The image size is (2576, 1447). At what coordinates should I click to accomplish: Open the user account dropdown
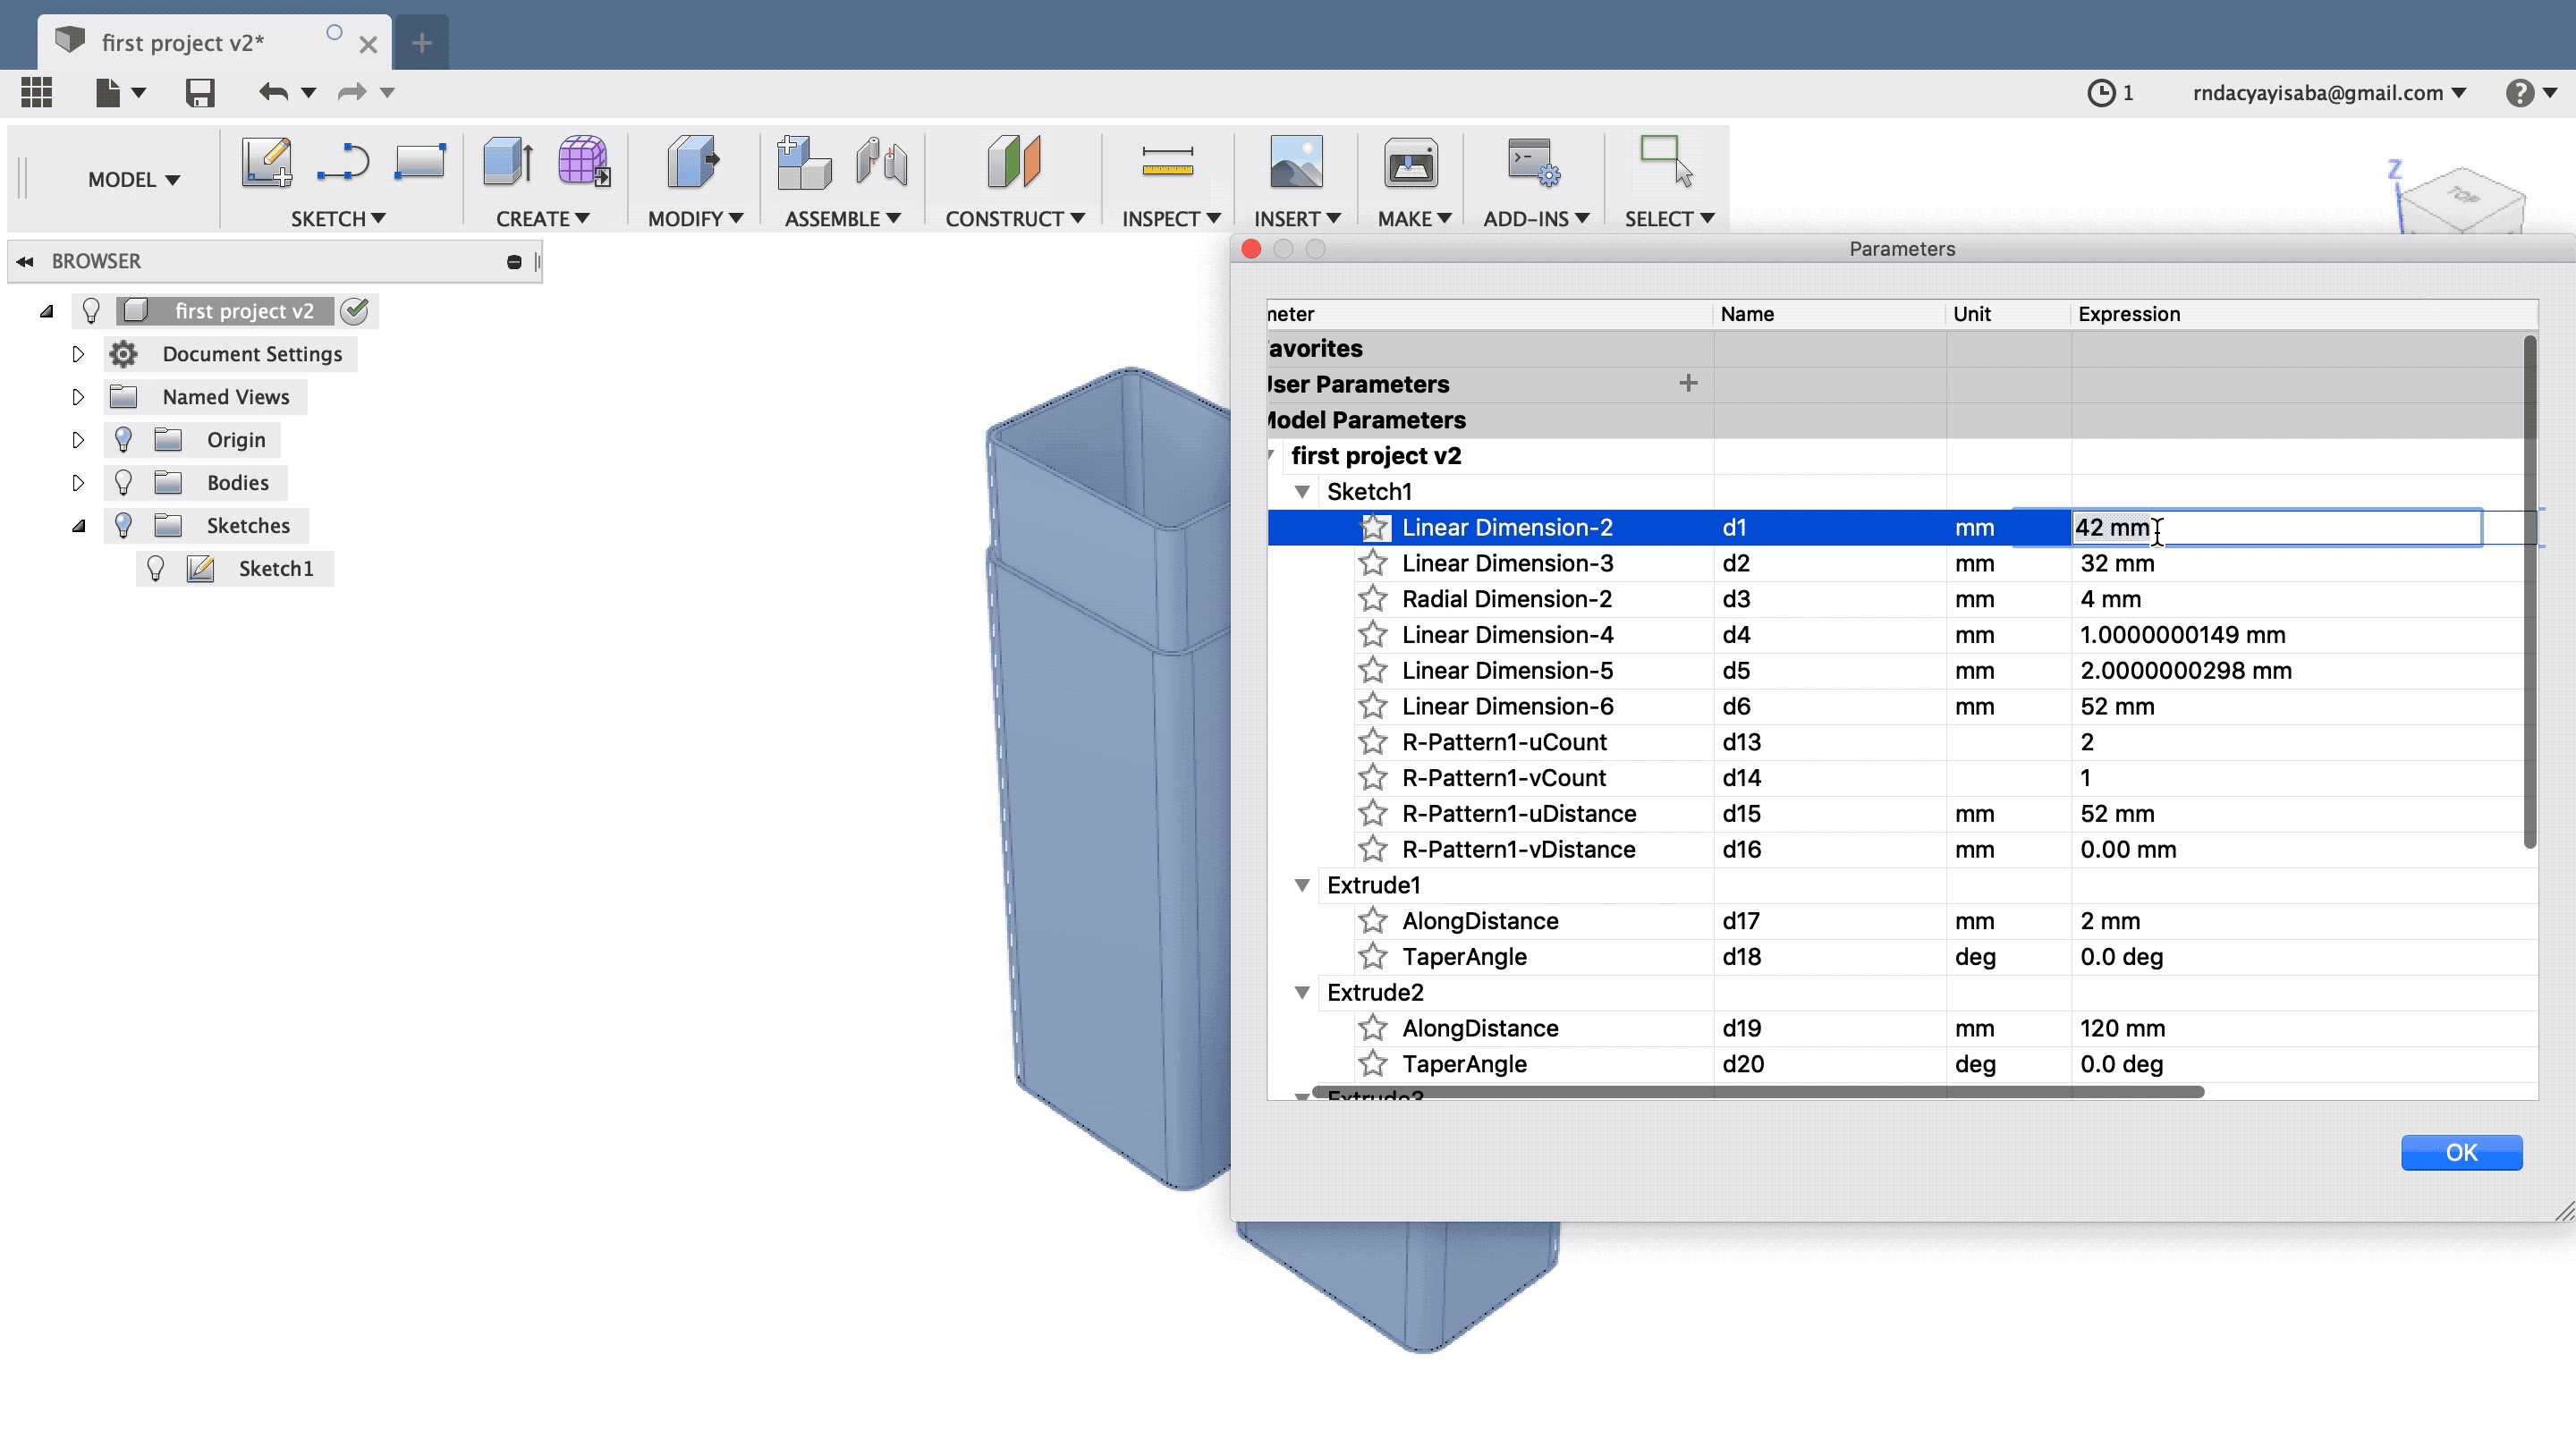(2329, 93)
